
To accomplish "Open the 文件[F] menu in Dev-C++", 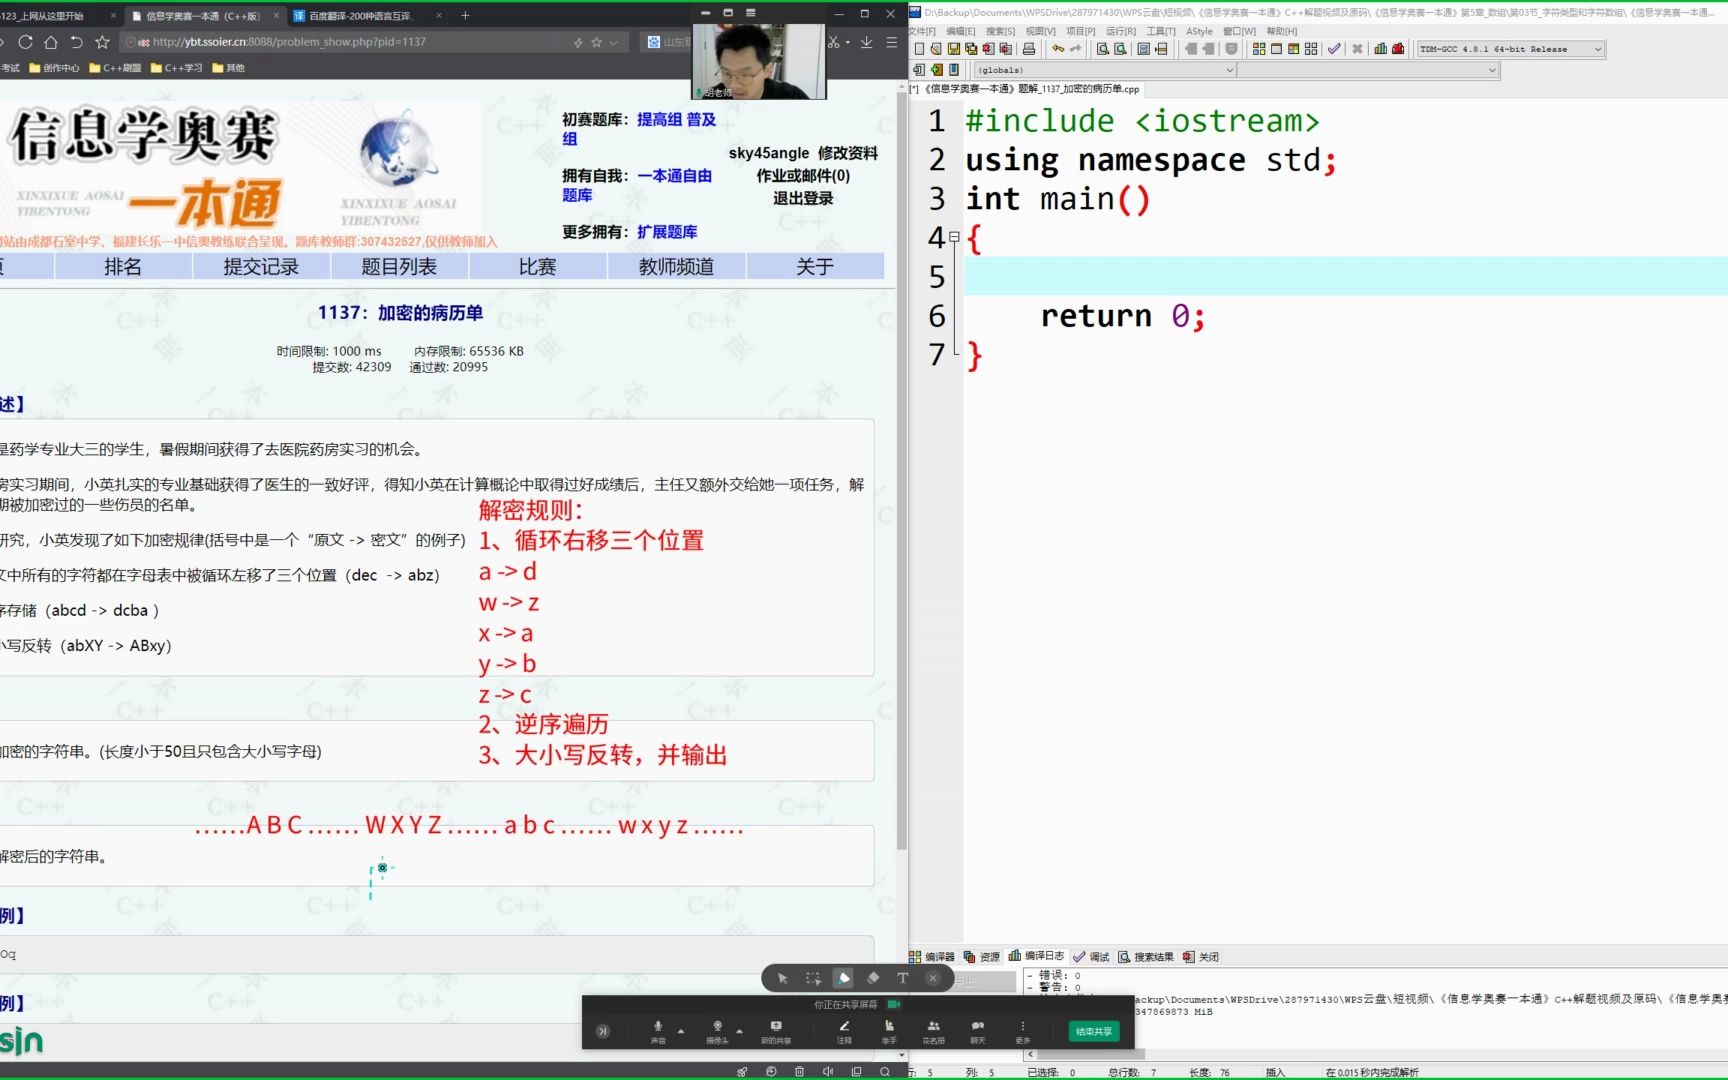I will click(922, 31).
